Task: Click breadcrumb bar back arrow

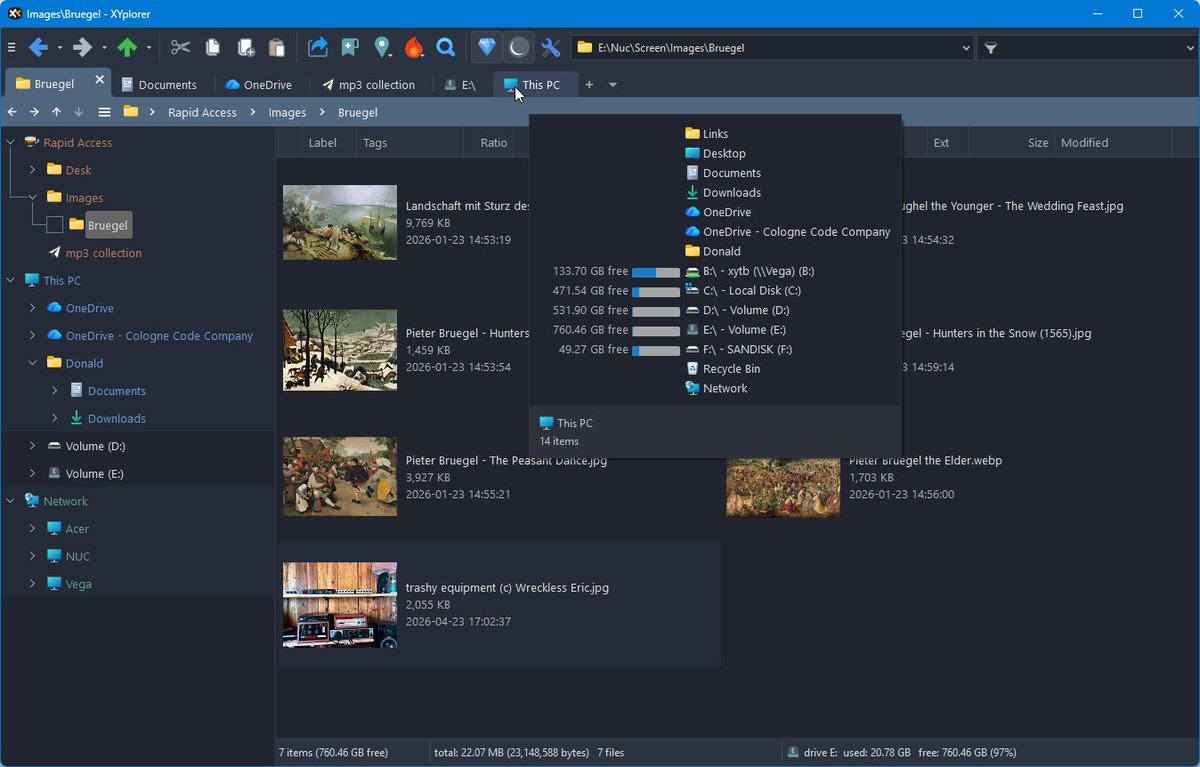Action: click(12, 112)
